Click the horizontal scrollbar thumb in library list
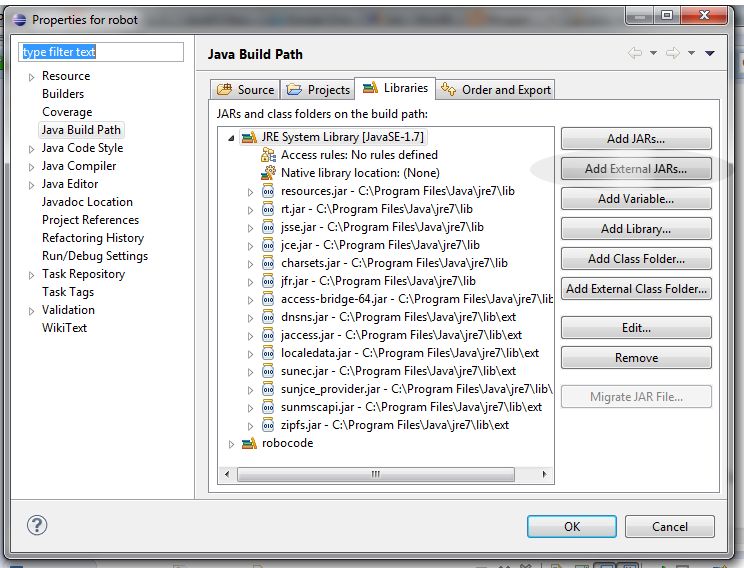 pos(375,474)
